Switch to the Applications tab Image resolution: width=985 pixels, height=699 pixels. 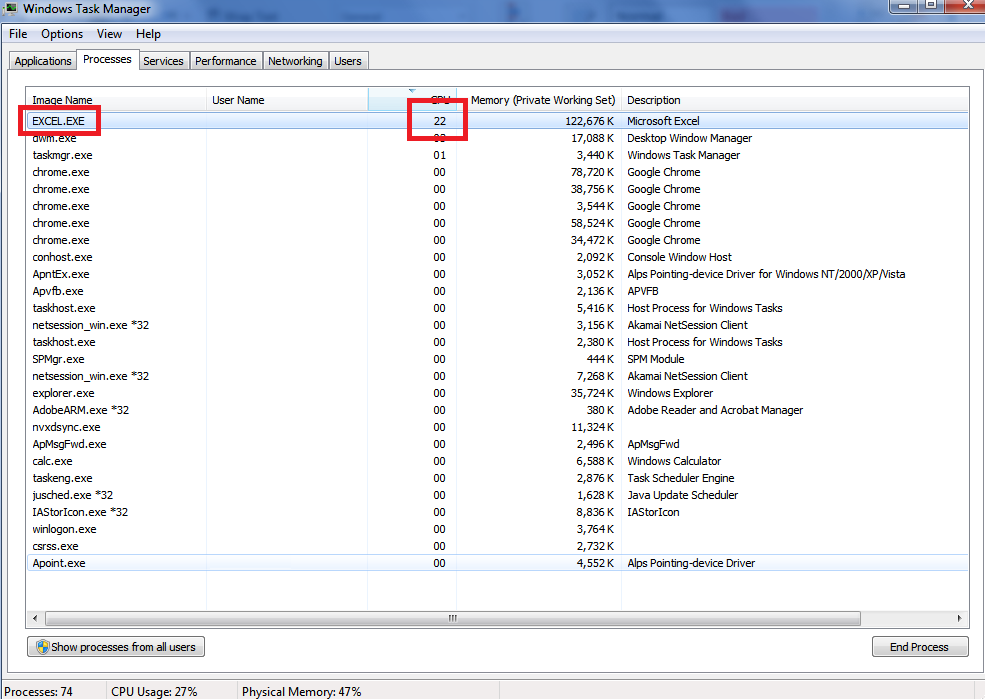(x=43, y=61)
